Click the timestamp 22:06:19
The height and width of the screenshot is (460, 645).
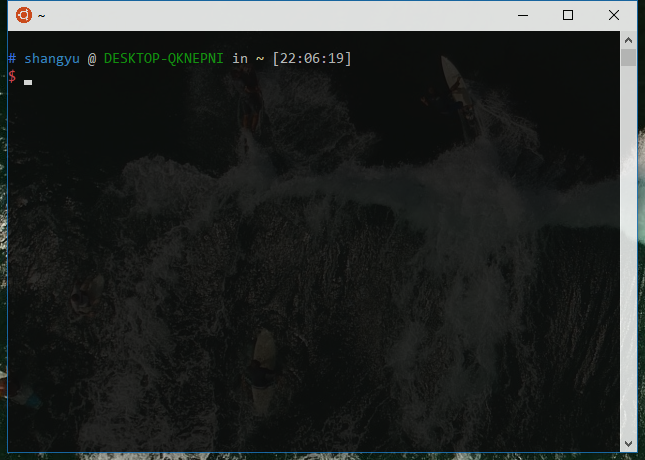tap(311, 59)
